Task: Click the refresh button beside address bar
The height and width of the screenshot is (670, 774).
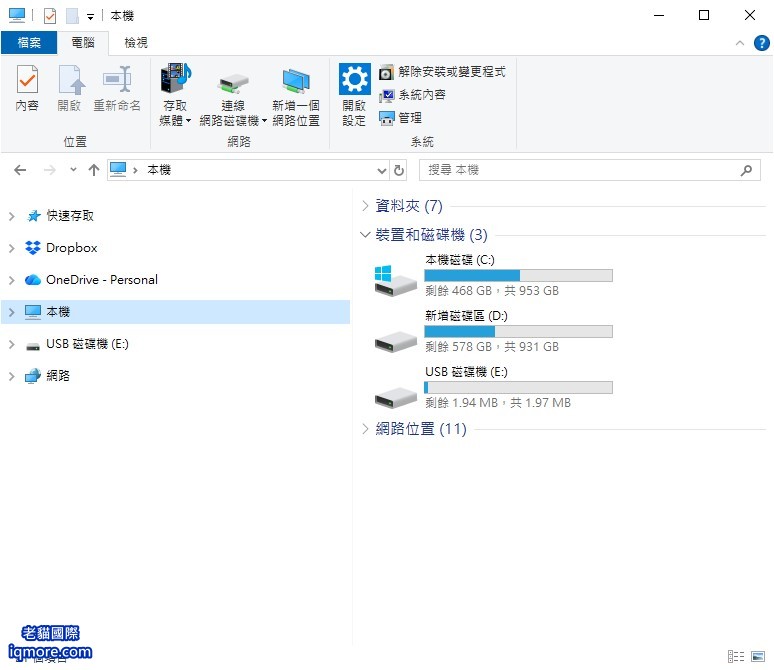Action: pyautogui.click(x=399, y=170)
